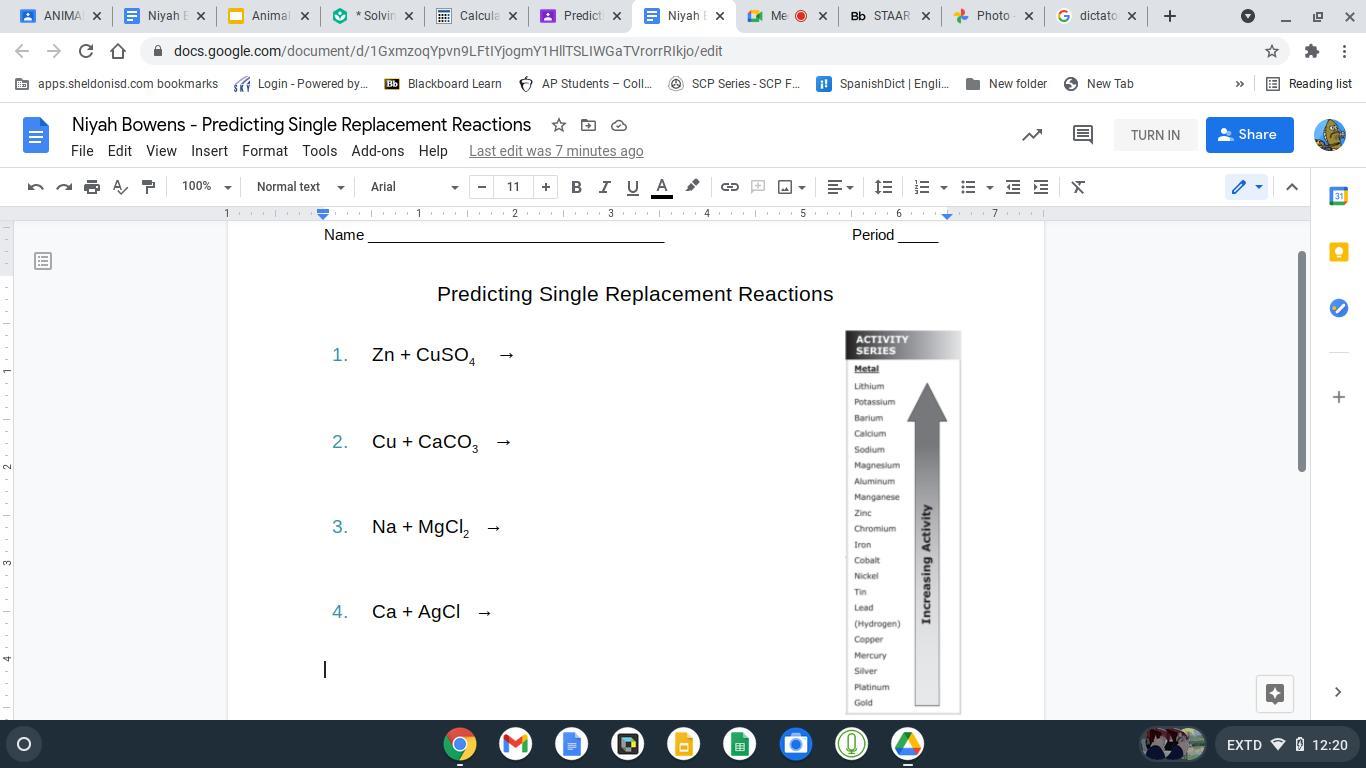The width and height of the screenshot is (1366, 768).
Task: Open line spacing options icon
Action: pos(883,187)
